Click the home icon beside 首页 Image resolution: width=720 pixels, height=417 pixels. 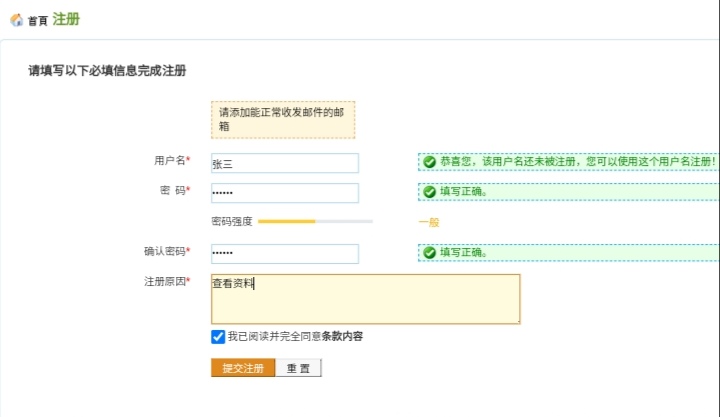[x=16, y=20]
